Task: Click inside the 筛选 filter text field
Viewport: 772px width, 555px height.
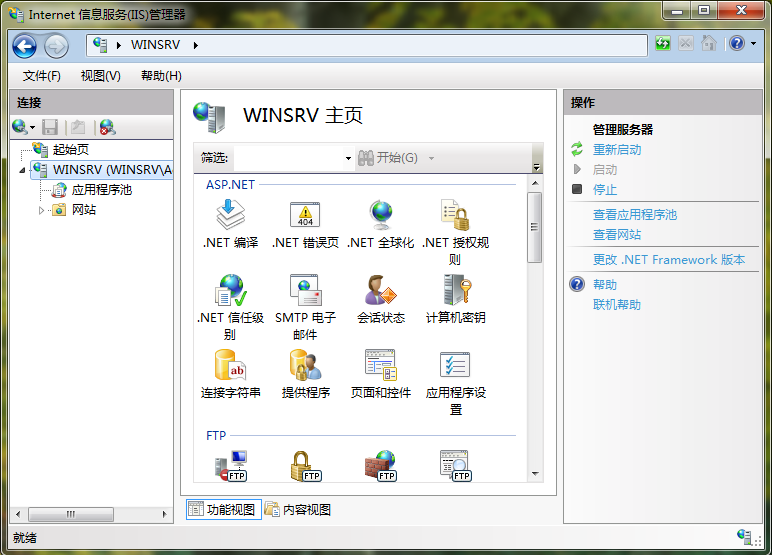Action: pos(288,159)
